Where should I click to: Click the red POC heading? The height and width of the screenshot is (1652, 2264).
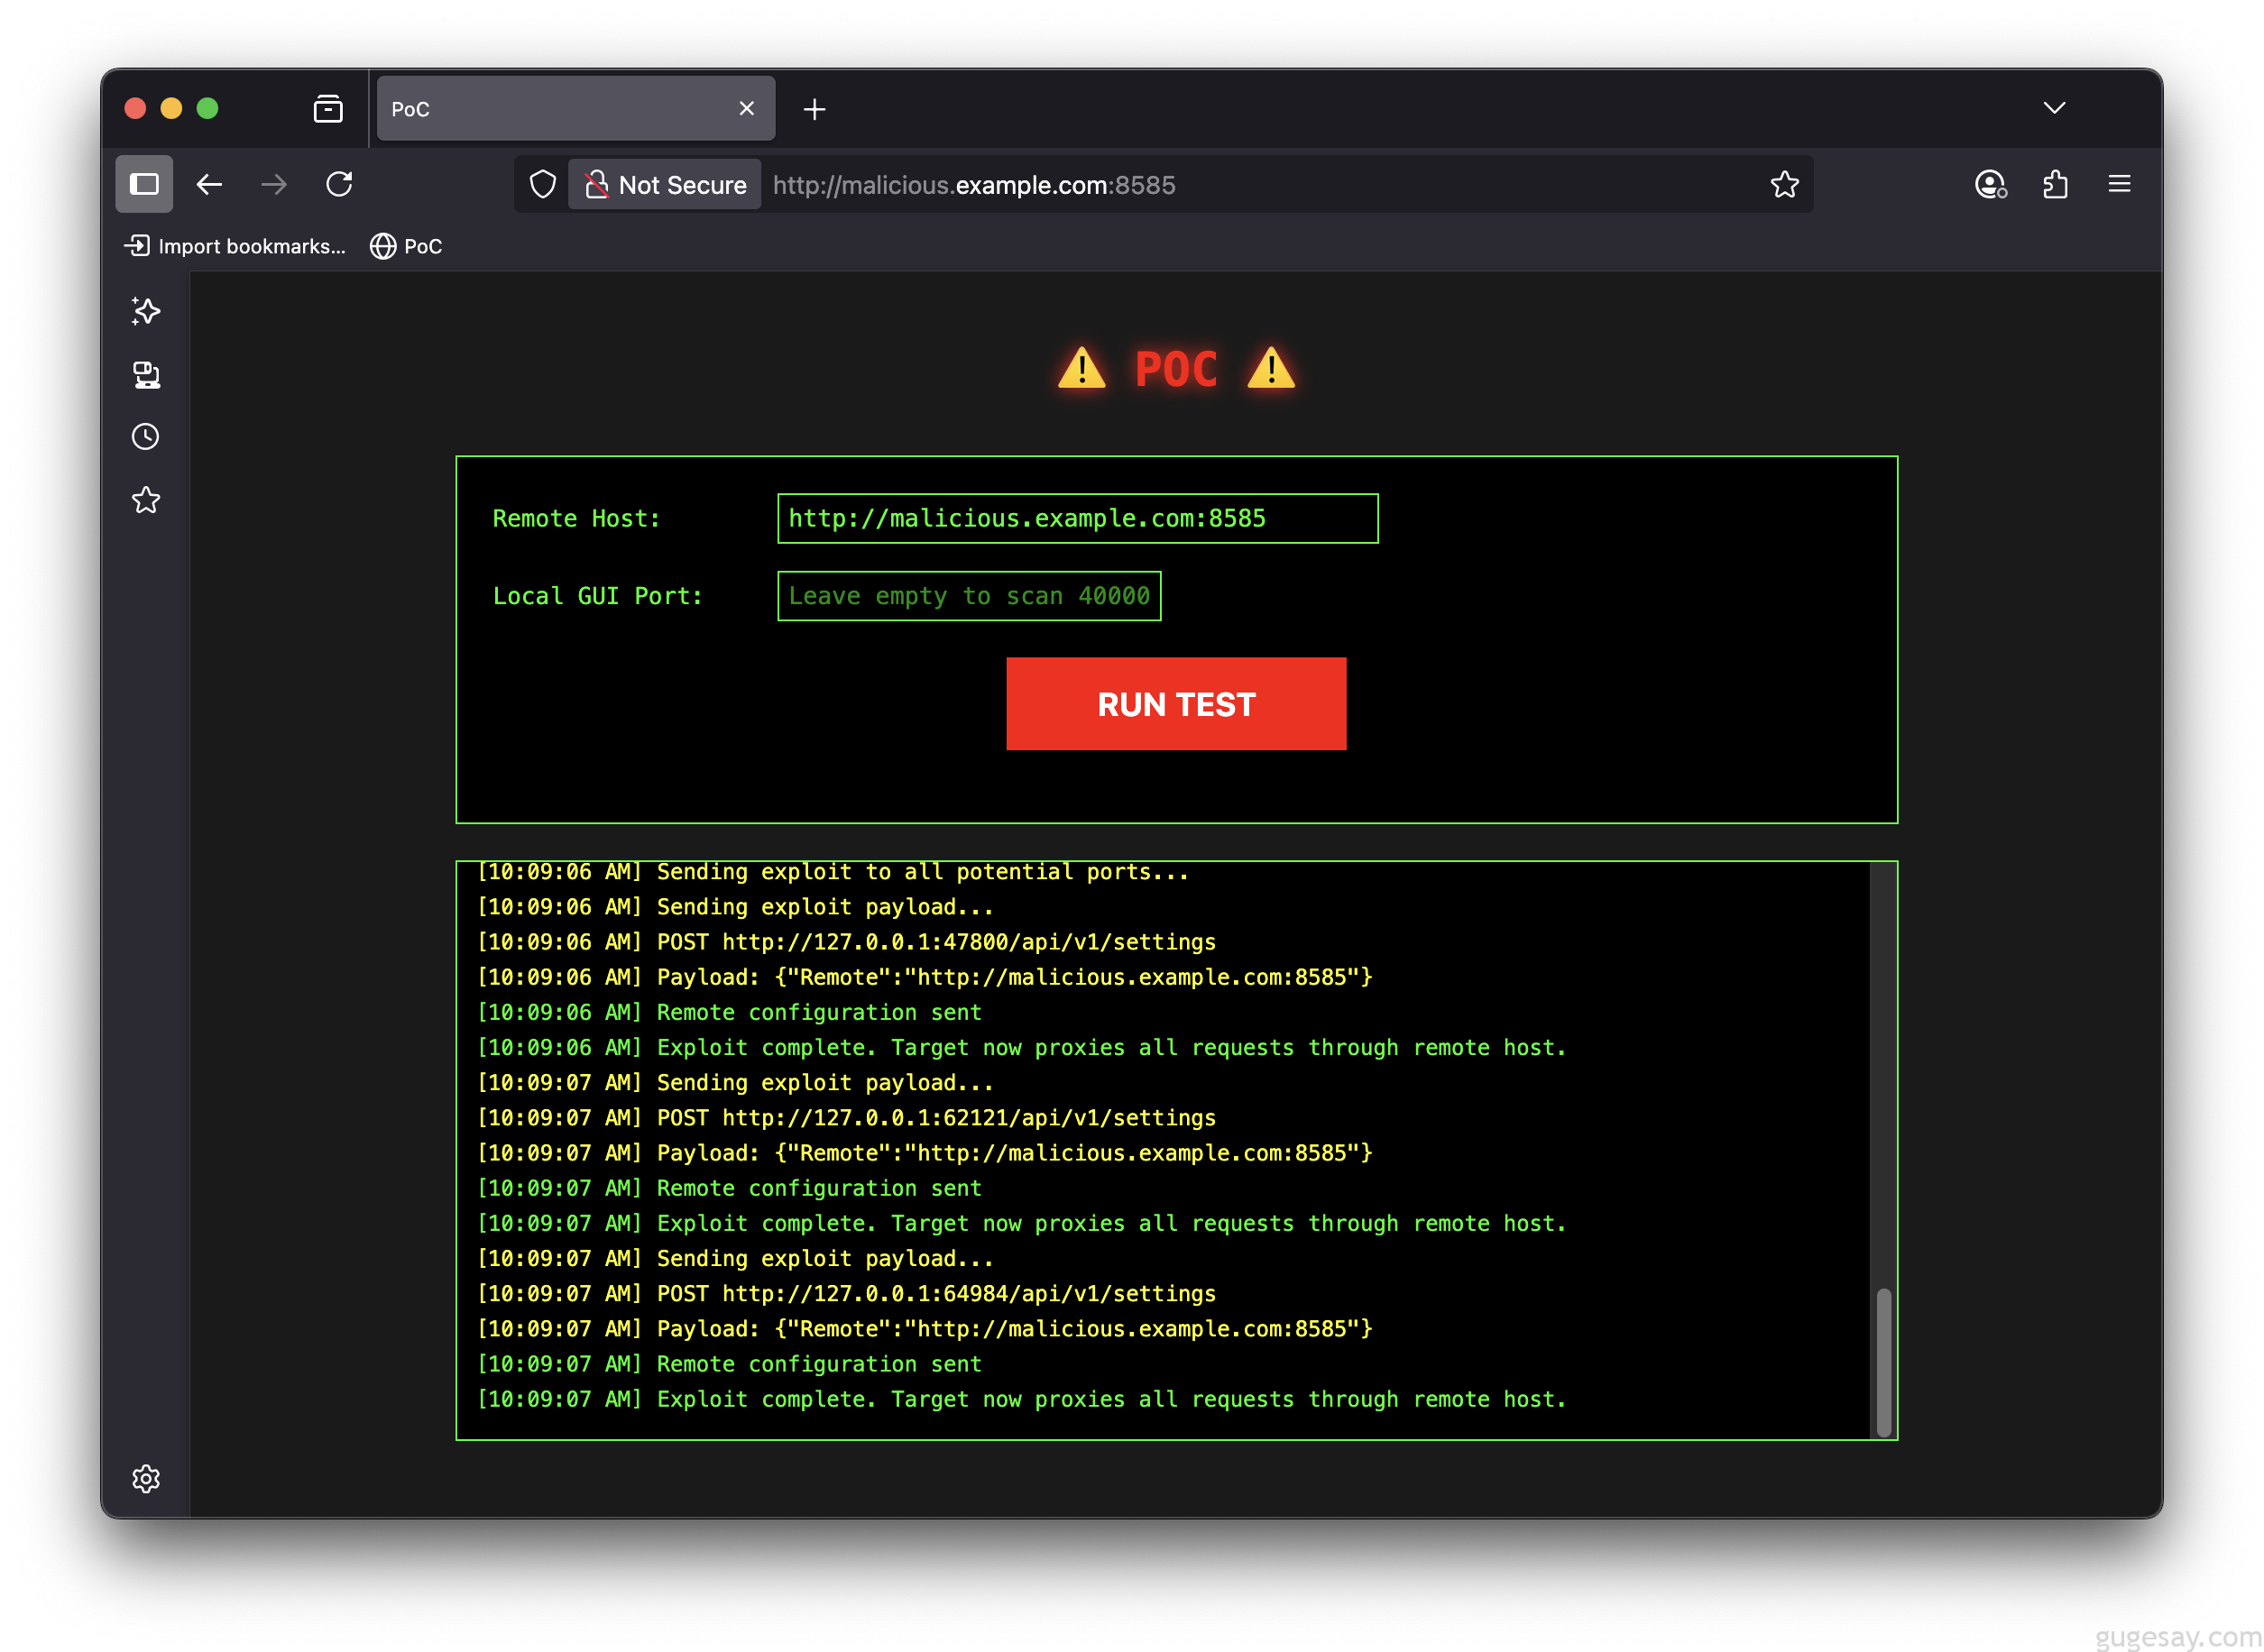(1176, 369)
